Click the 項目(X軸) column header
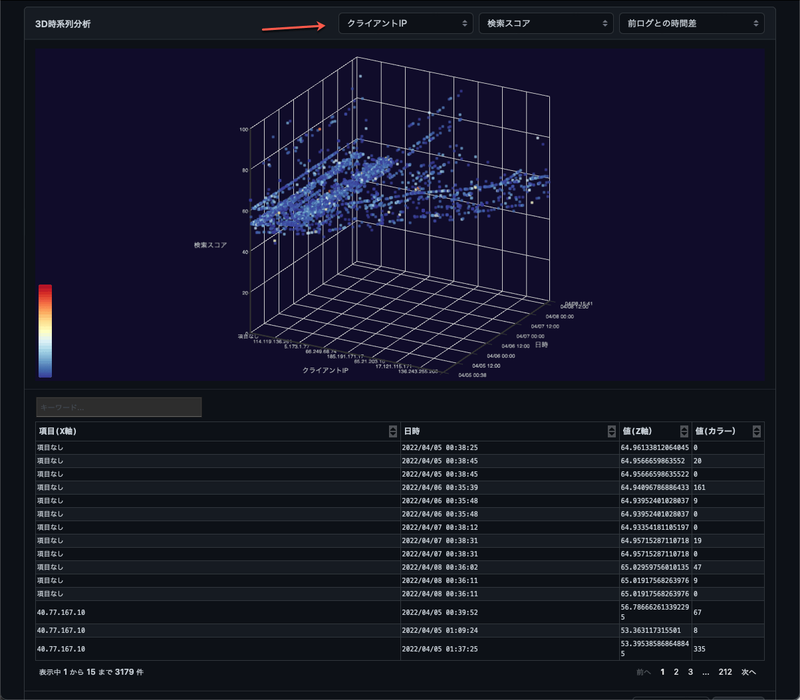 click(58, 431)
